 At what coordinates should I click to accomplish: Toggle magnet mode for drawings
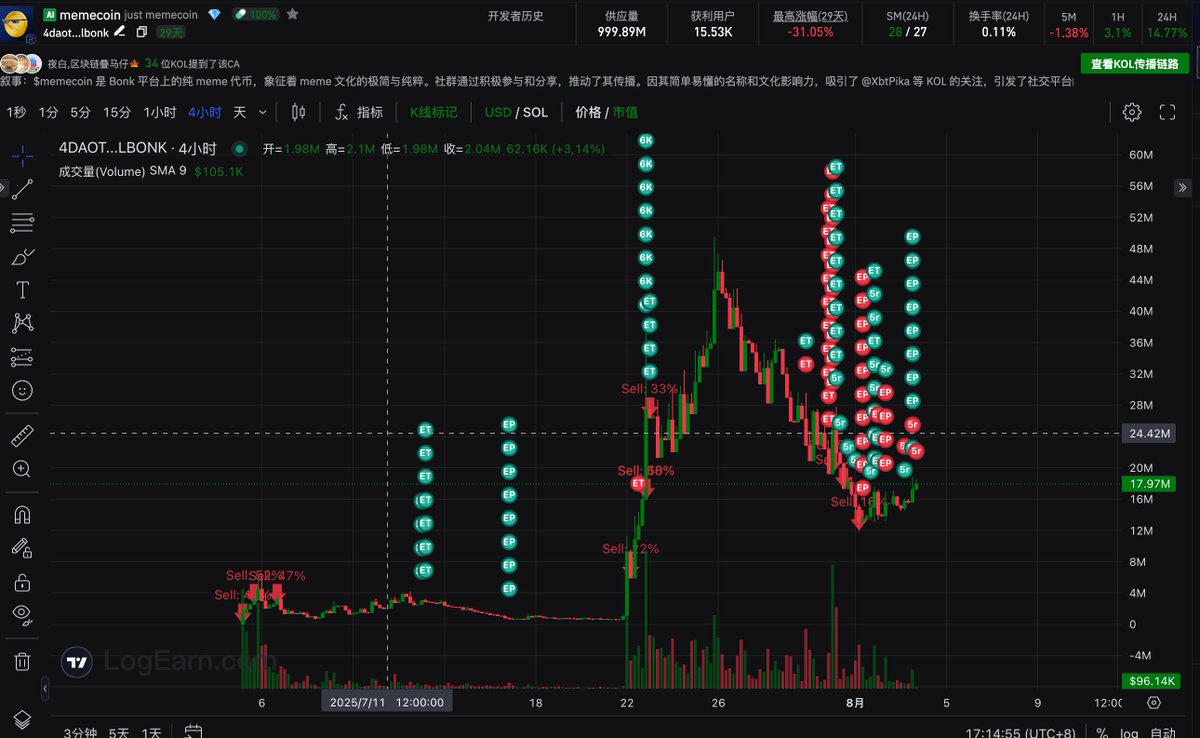(22, 514)
